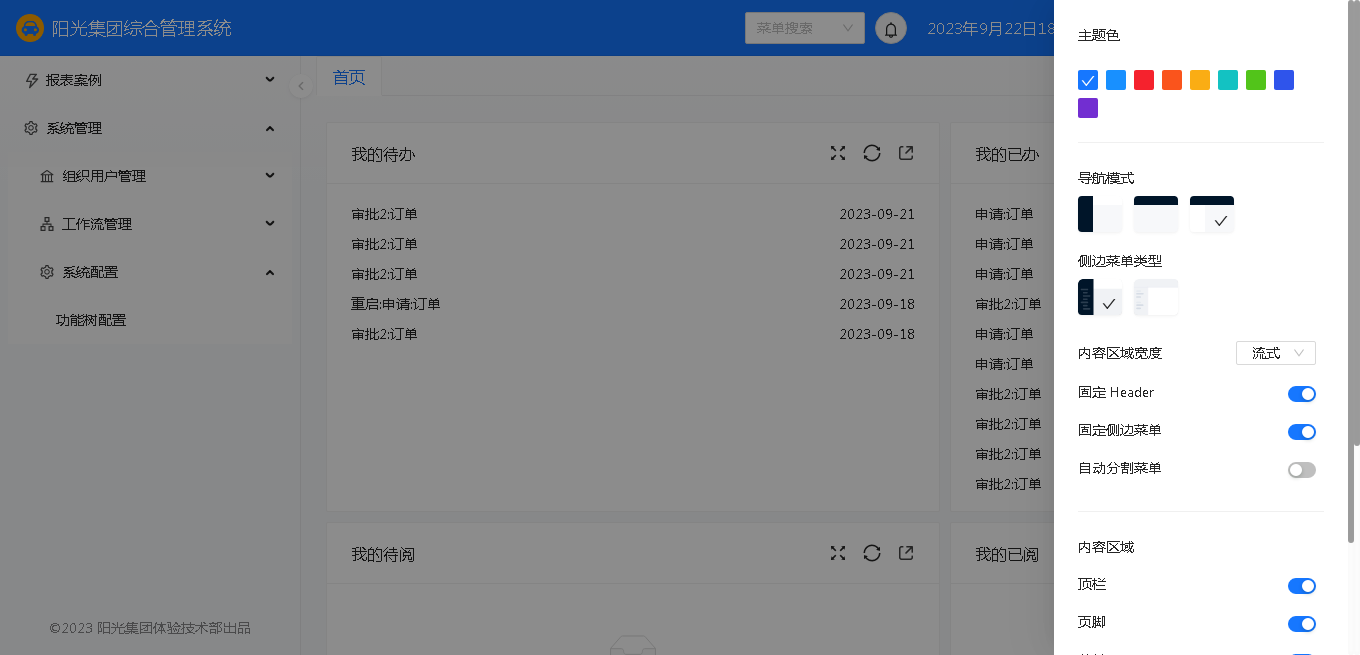Image resolution: width=1360 pixels, height=655 pixels.
Task: Disable the 固定侧边菜单 switch
Action: coord(1301,432)
